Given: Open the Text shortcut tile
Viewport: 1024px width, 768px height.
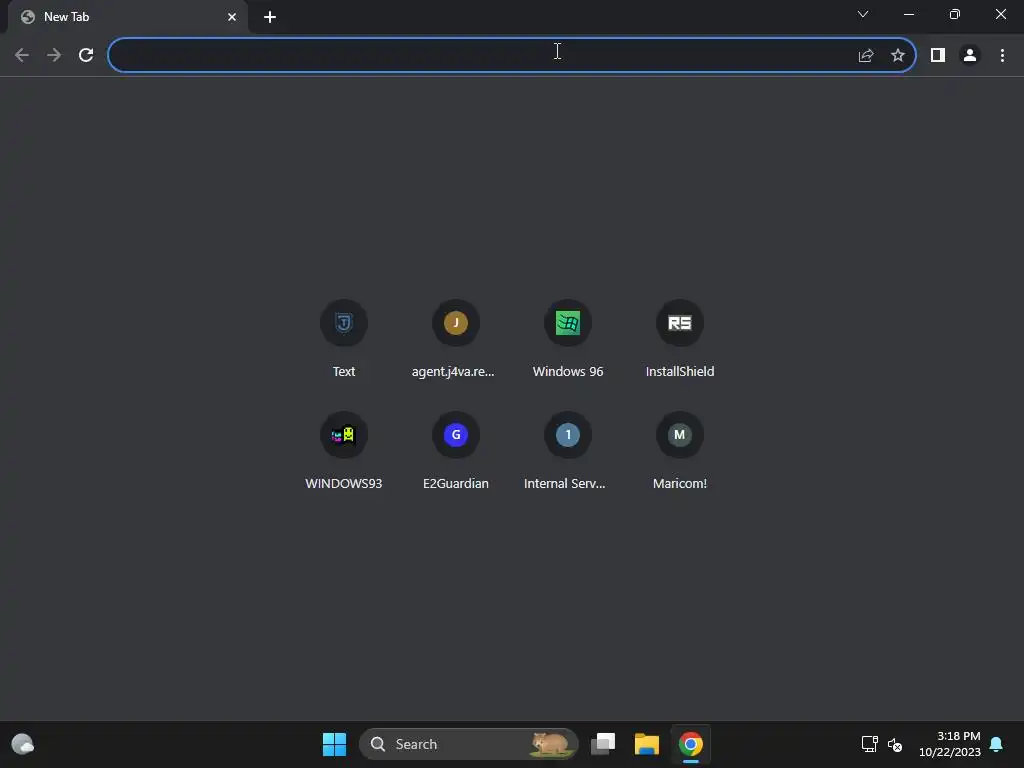Looking at the screenshot, I should pos(344,340).
